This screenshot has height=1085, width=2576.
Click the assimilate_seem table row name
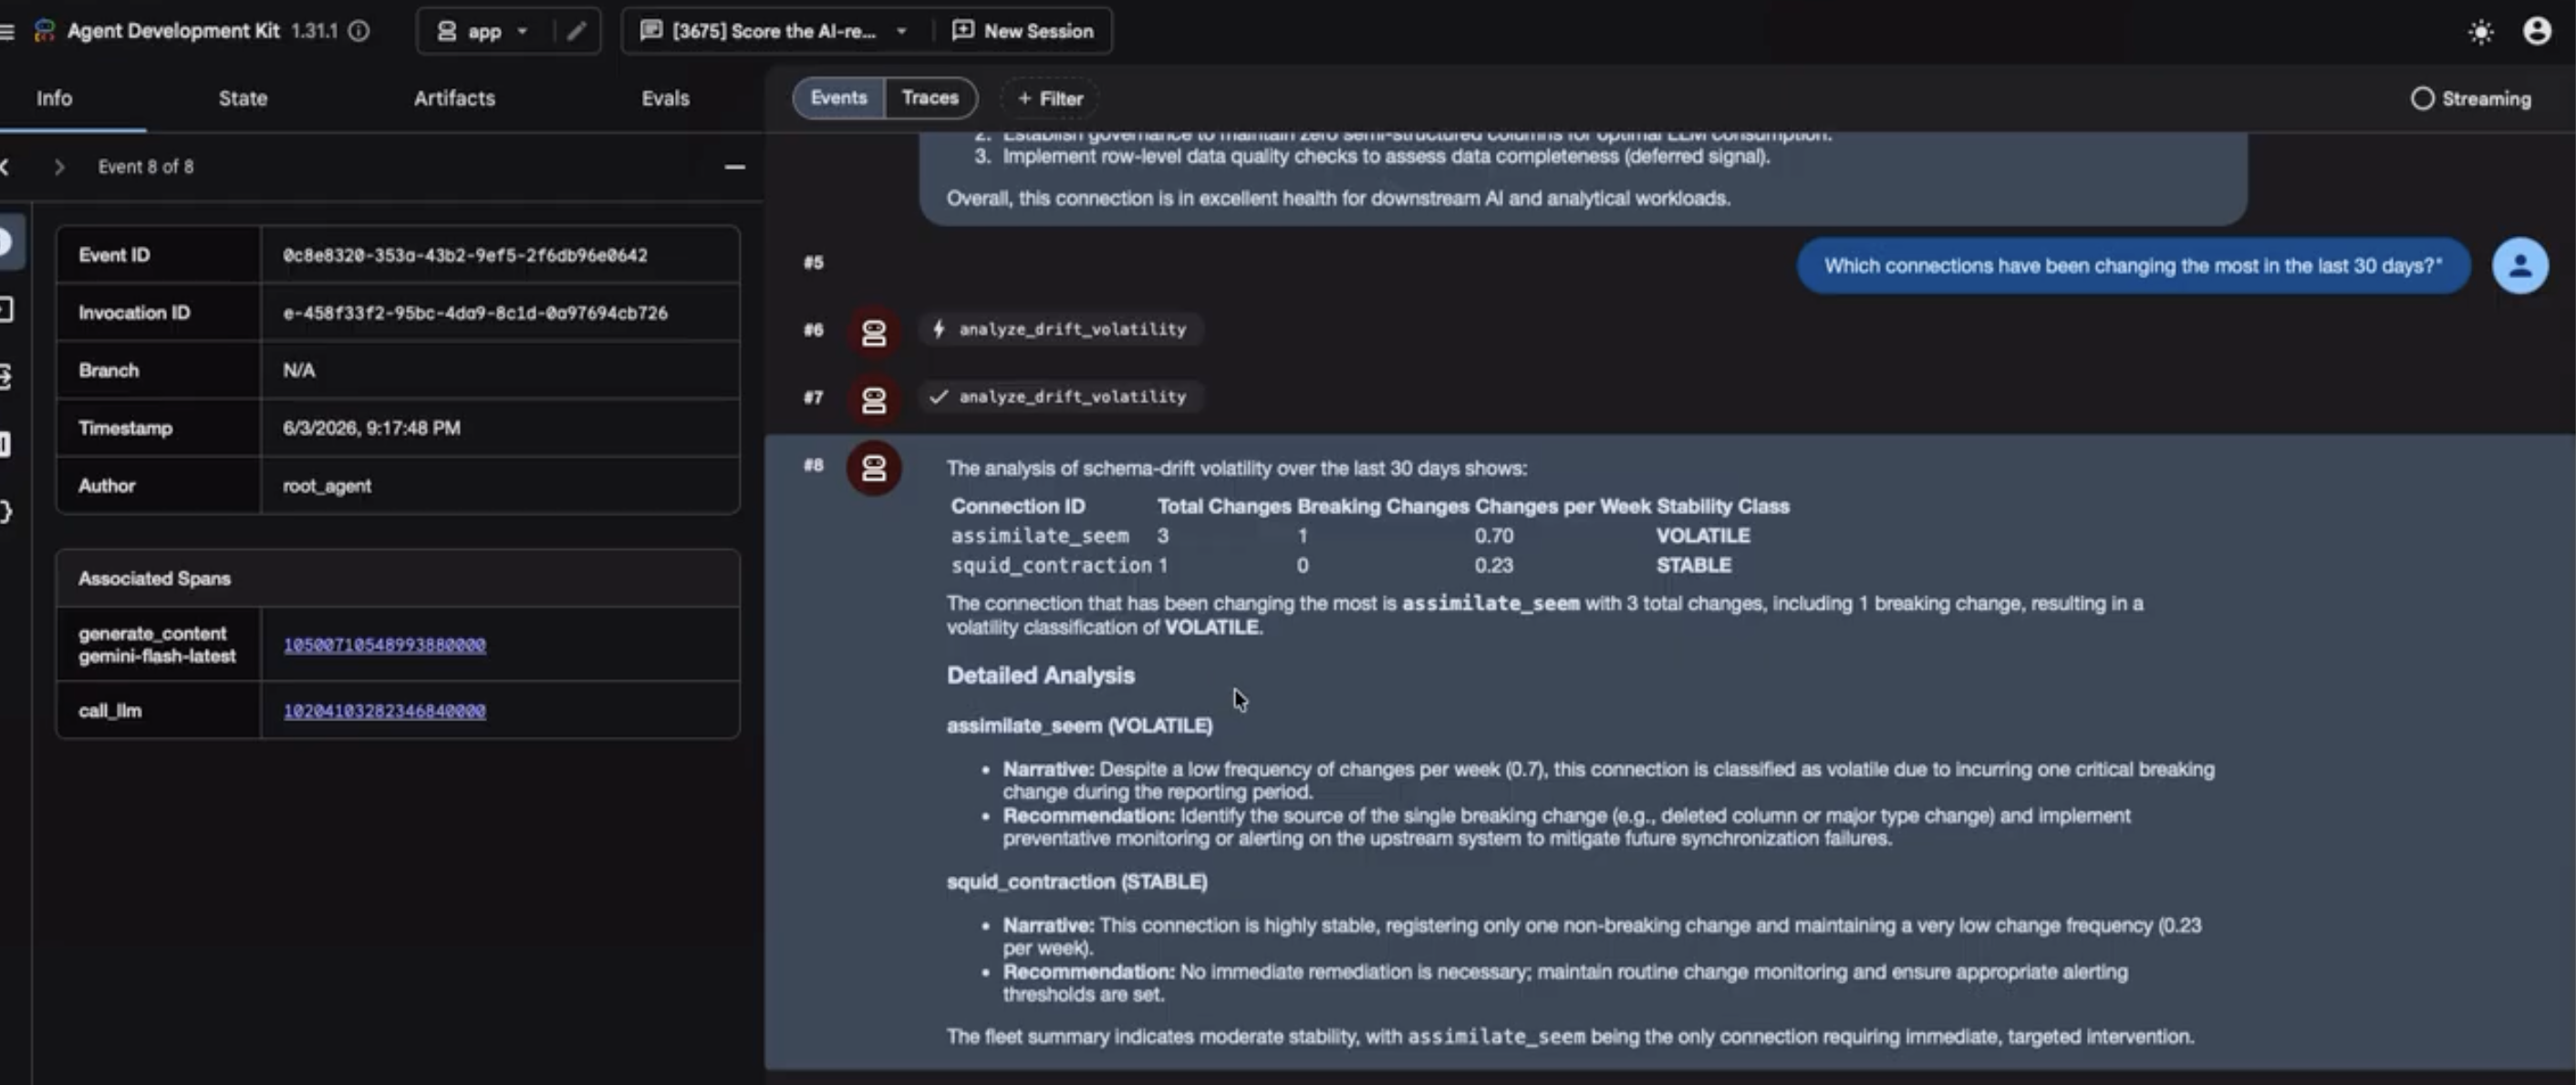[1039, 536]
